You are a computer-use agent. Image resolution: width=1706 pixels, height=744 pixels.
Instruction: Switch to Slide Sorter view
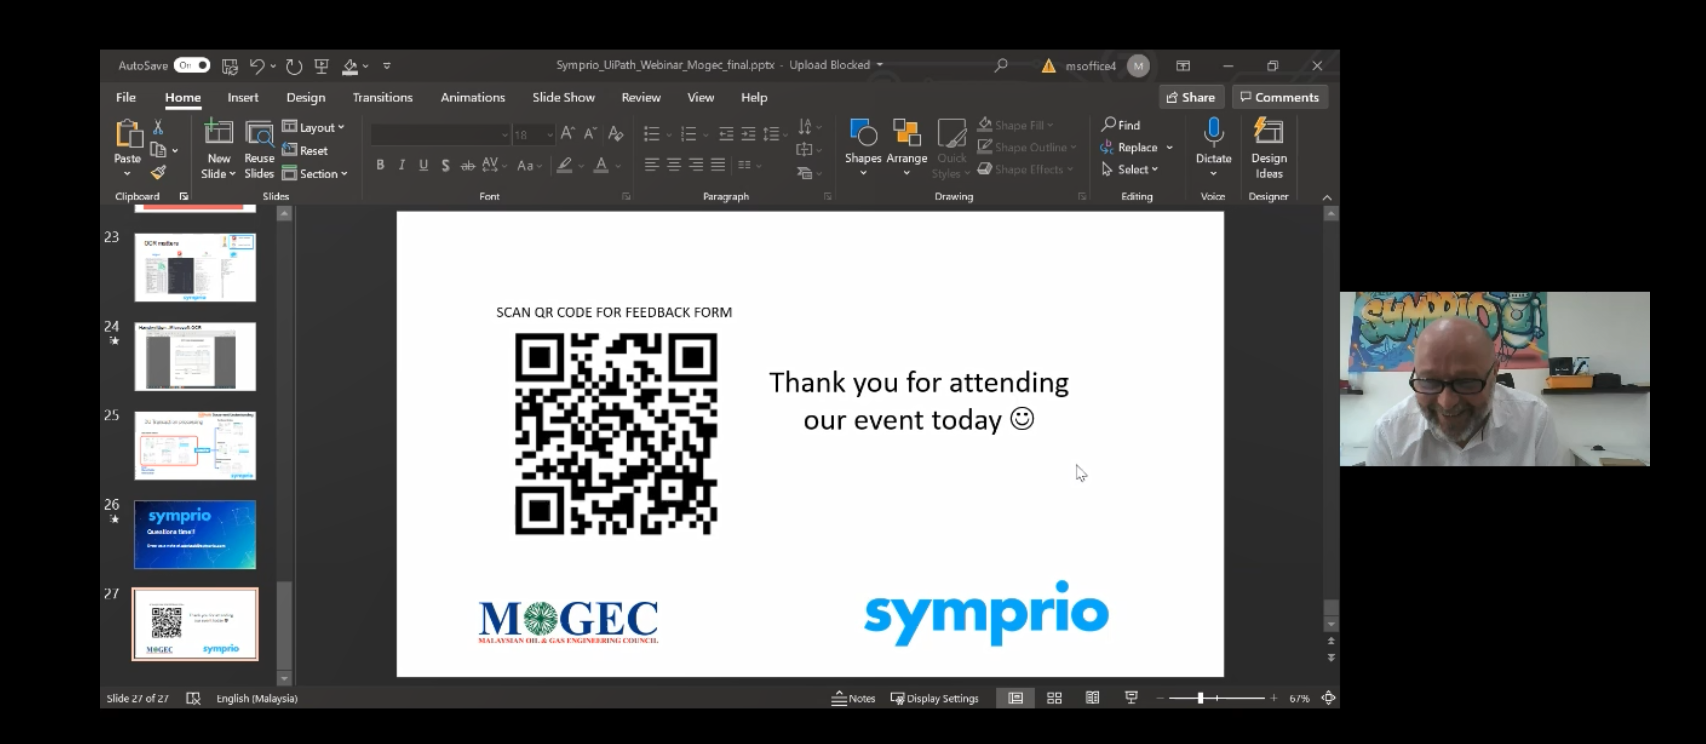point(1054,698)
